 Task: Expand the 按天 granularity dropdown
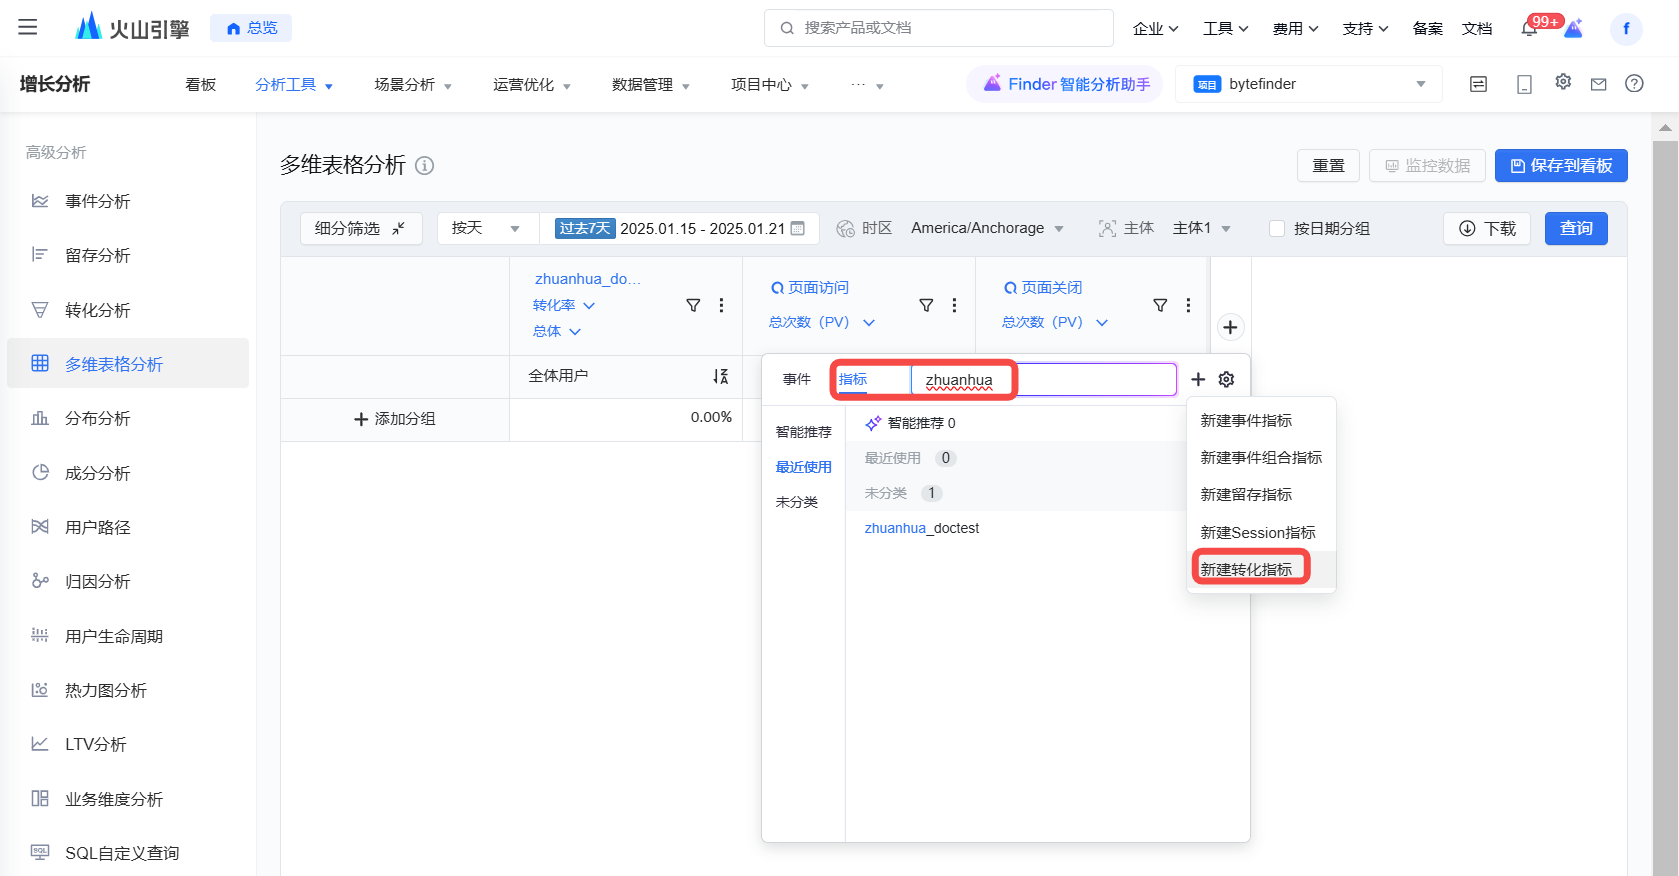pyautogui.click(x=486, y=228)
